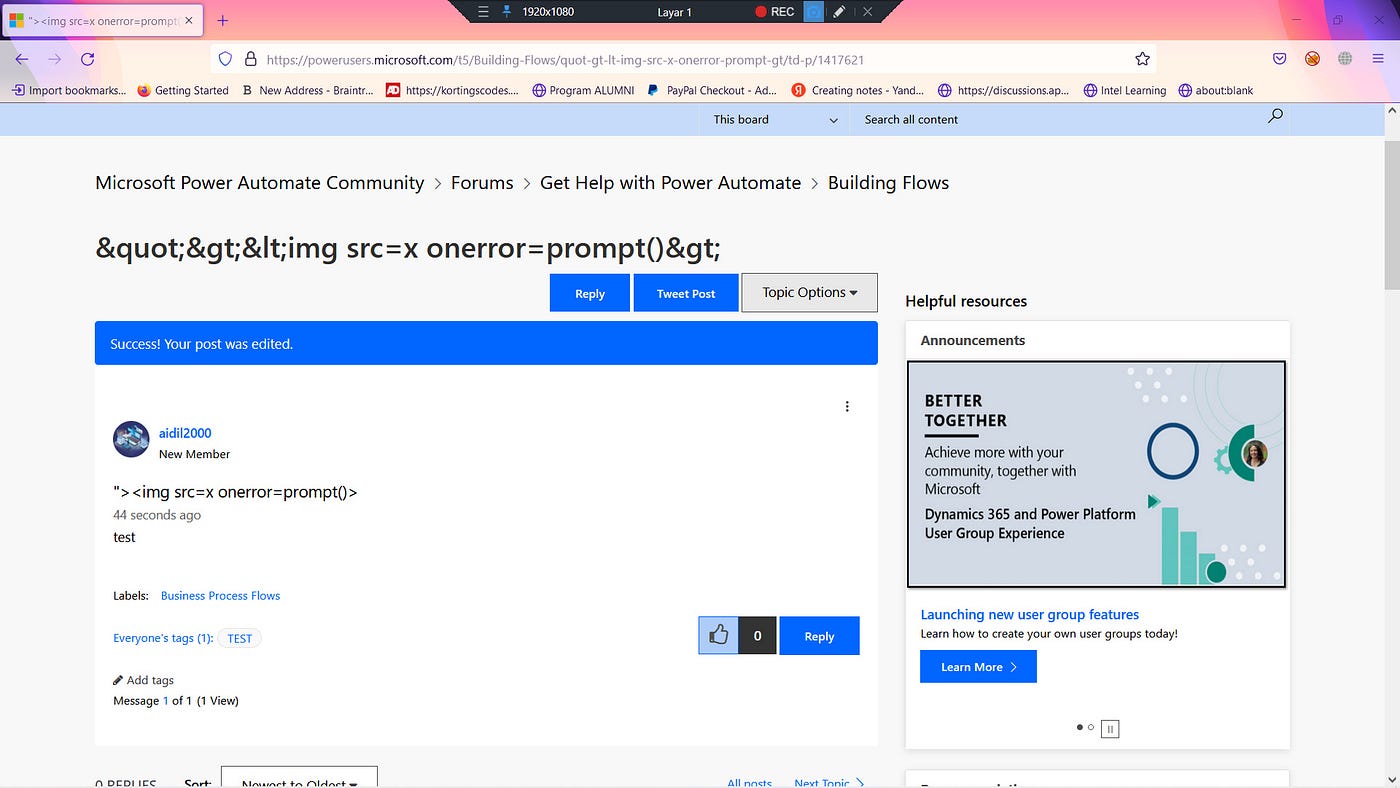Open the Firefox hamburger application menu

(1376, 59)
